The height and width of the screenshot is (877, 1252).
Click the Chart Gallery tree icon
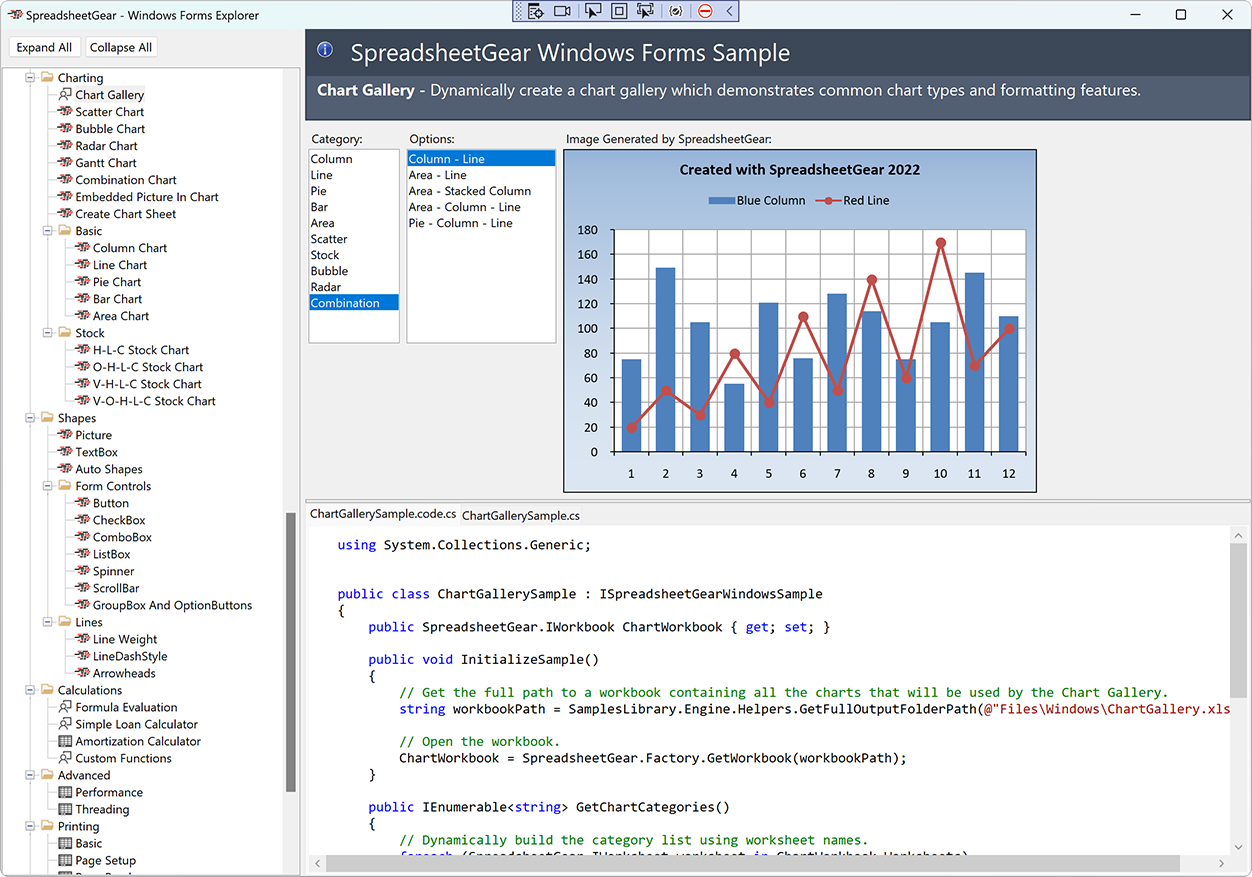[x=65, y=95]
